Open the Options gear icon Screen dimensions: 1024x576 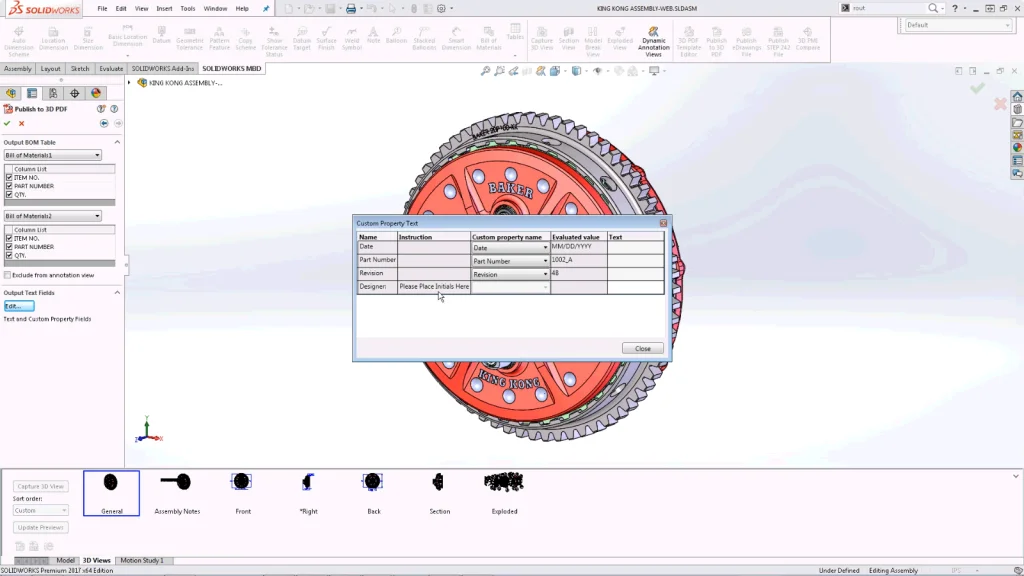tap(442, 8)
